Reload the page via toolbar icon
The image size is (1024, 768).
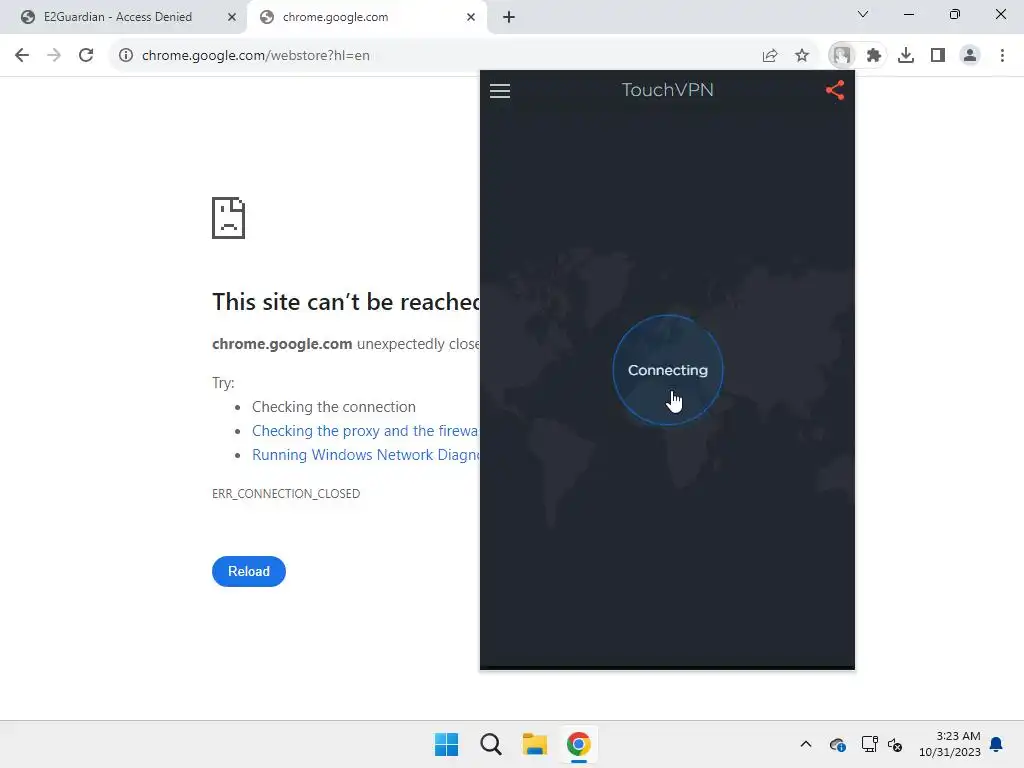[86, 56]
